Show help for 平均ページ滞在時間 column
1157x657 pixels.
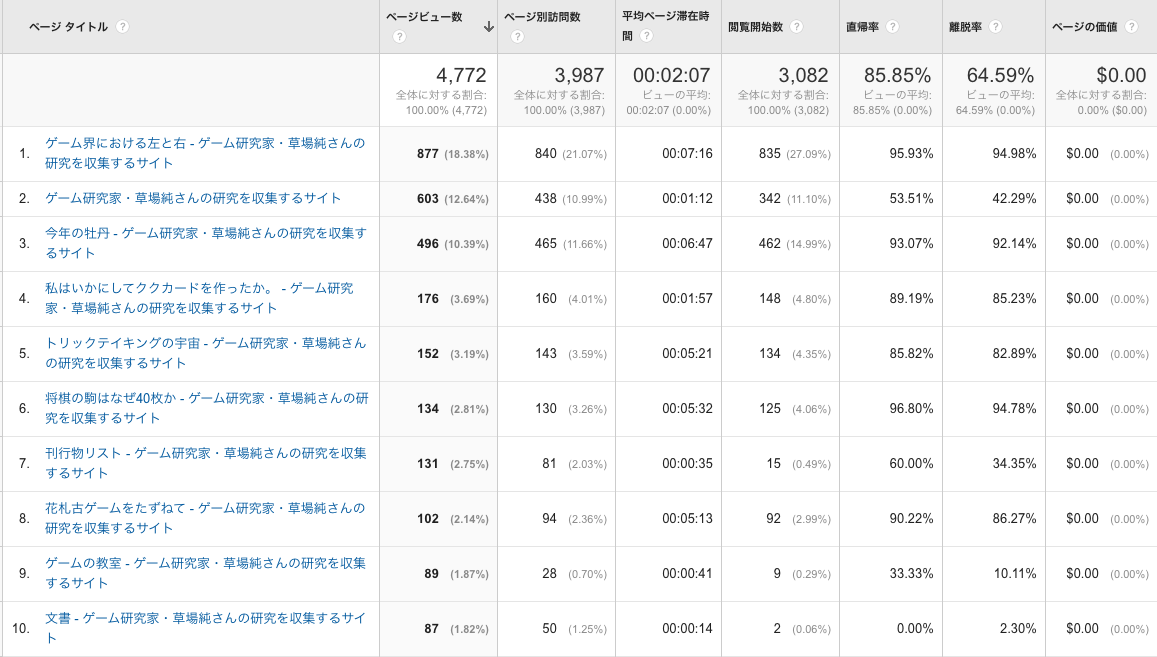tap(647, 36)
